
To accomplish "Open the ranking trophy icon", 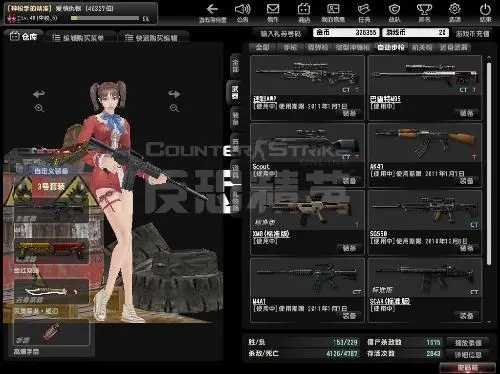I will (424, 9).
